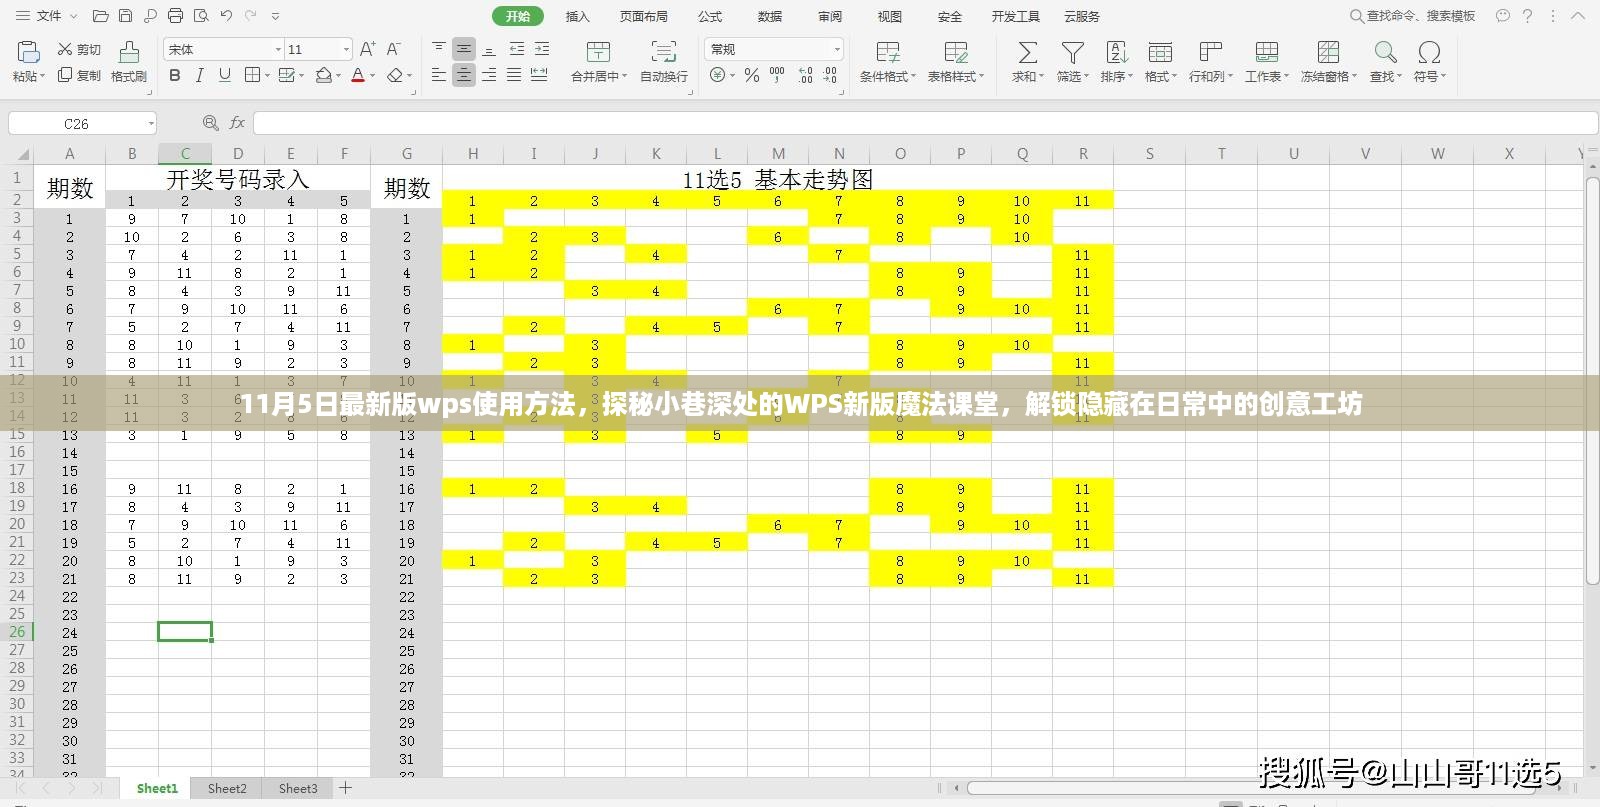Click the decrease indent icon

516,49
